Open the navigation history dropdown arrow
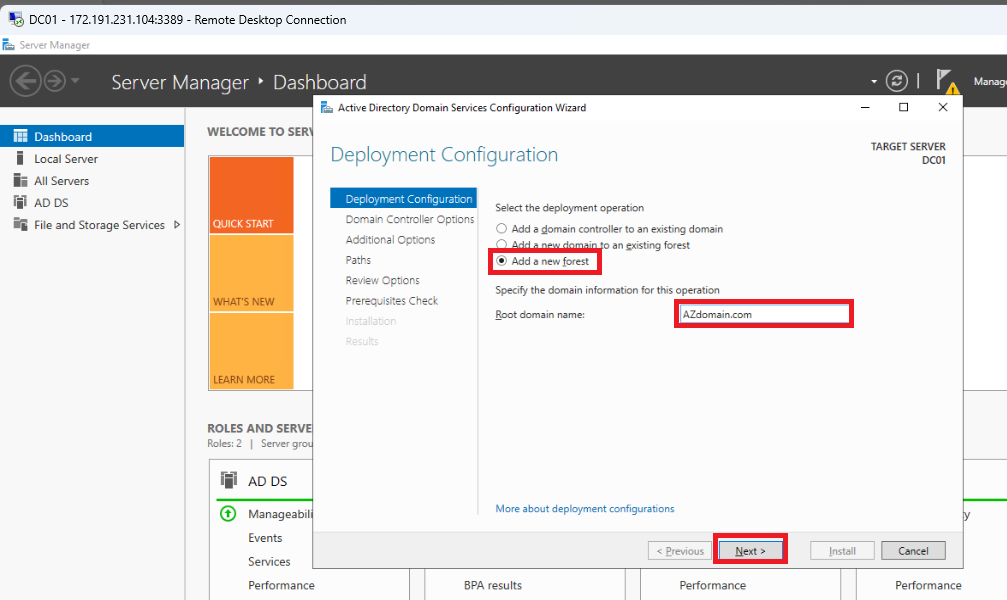 75,81
